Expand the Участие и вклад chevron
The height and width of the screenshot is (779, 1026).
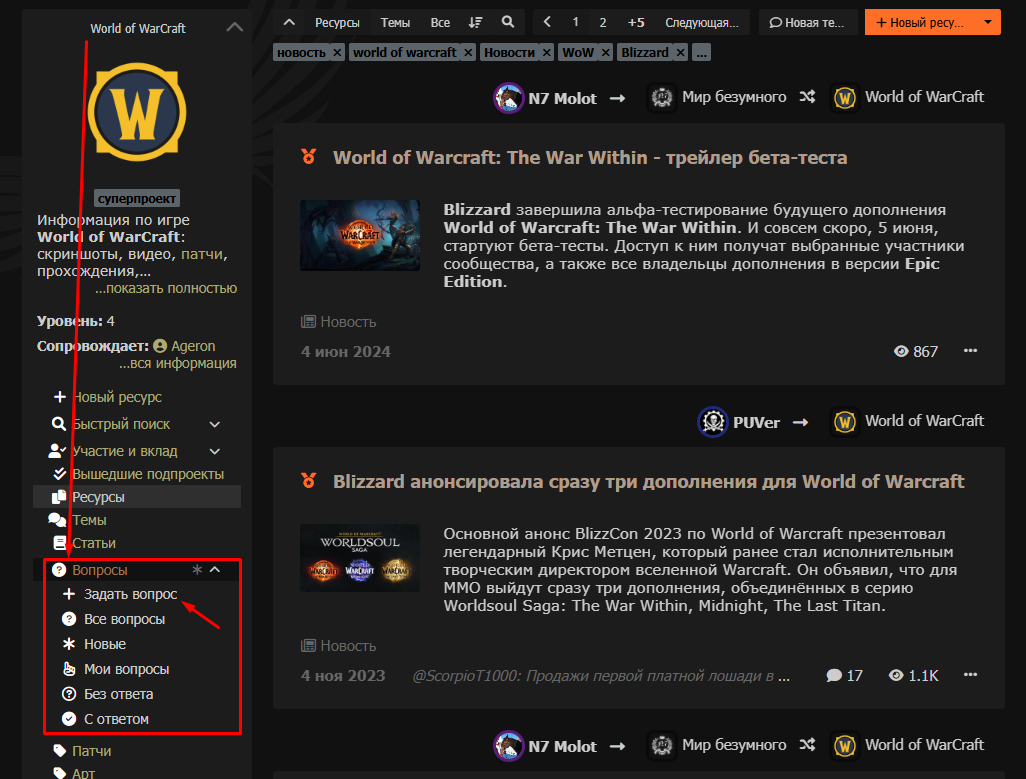[215, 451]
